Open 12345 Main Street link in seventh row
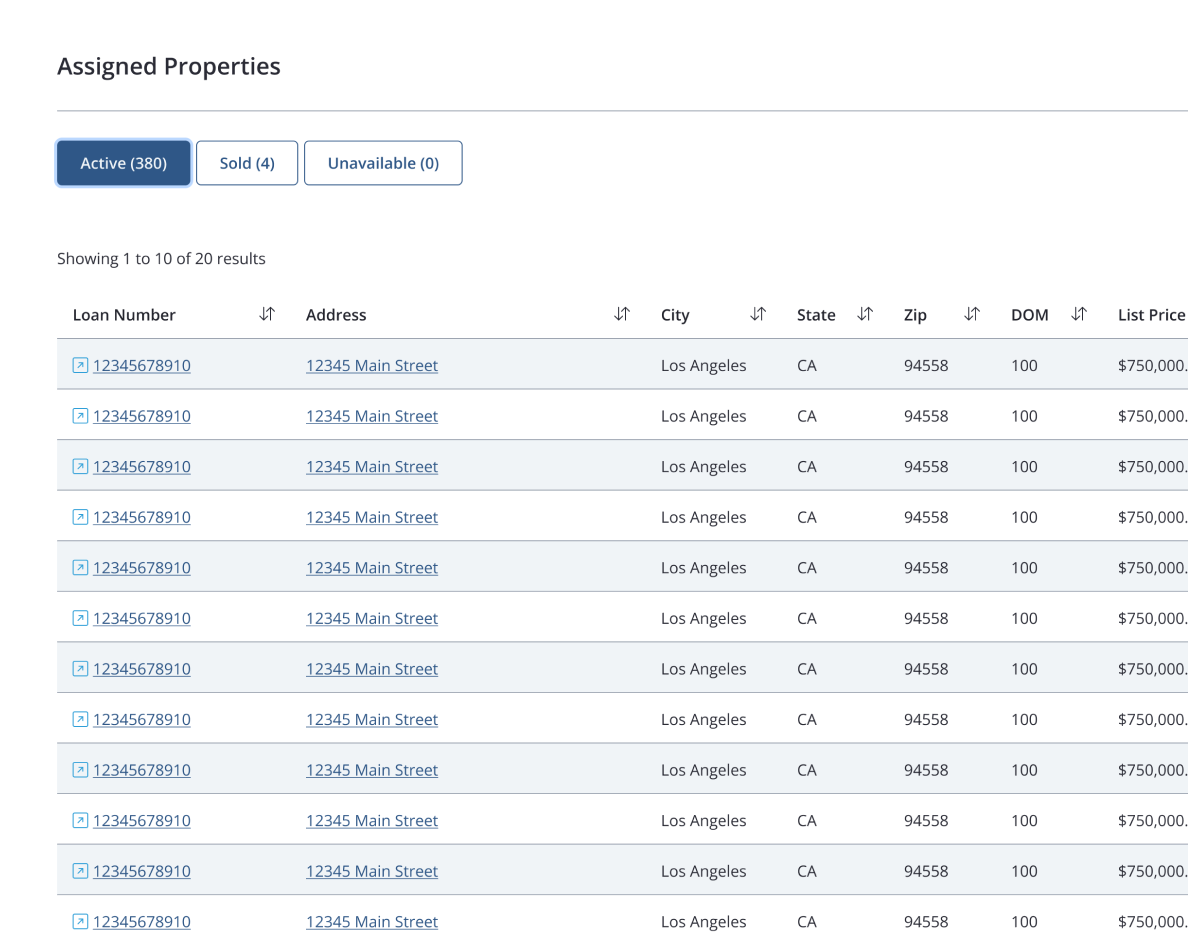The height and width of the screenshot is (944, 1188). [372, 669]
